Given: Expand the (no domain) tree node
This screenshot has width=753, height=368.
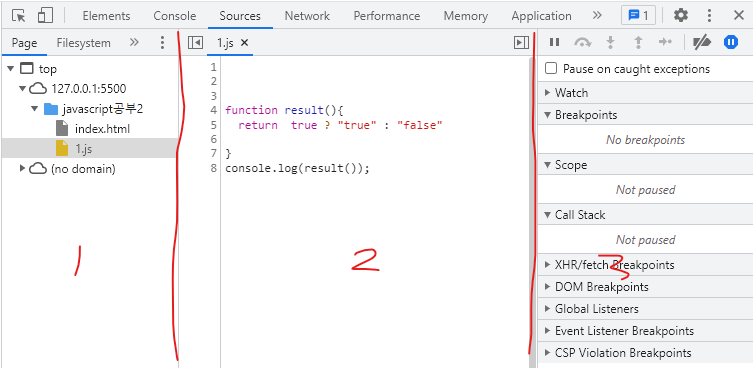Looking at the screenshot, I should [22, 169].
